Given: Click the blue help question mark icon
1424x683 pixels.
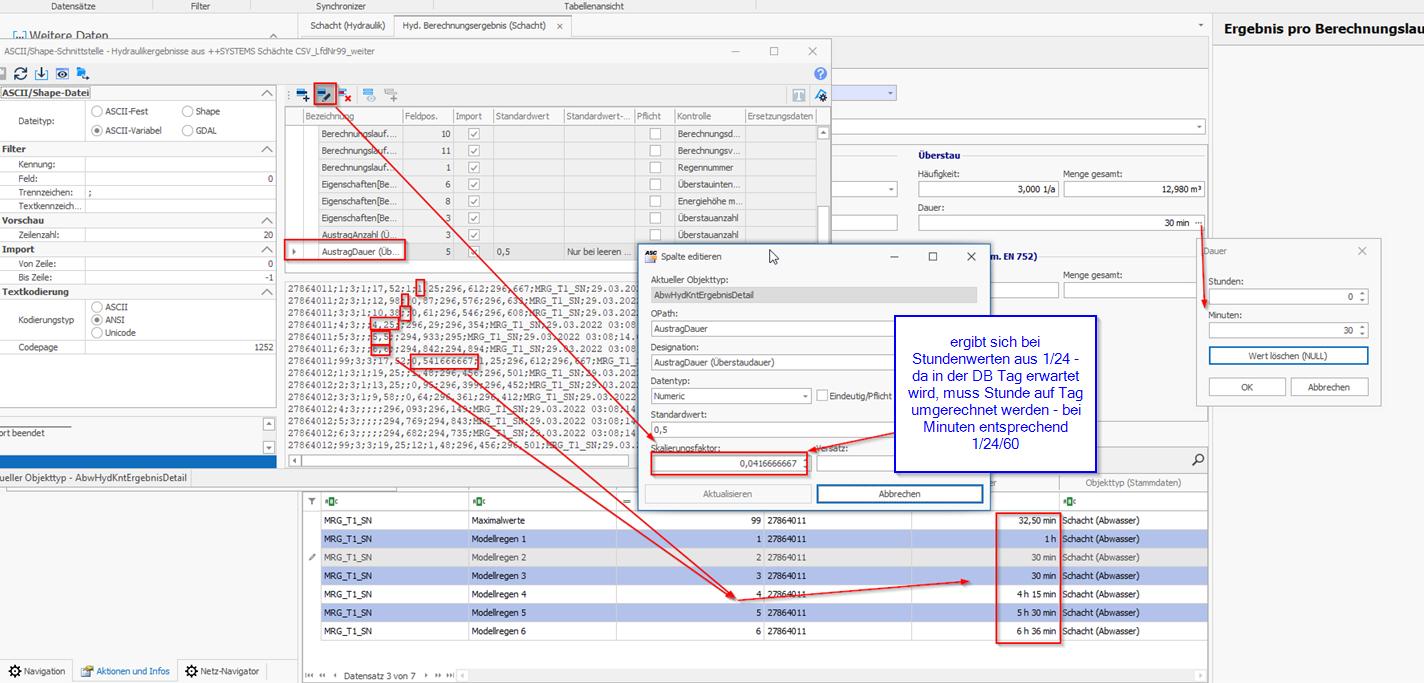Looking at the screenshot, I should point(820,73).
